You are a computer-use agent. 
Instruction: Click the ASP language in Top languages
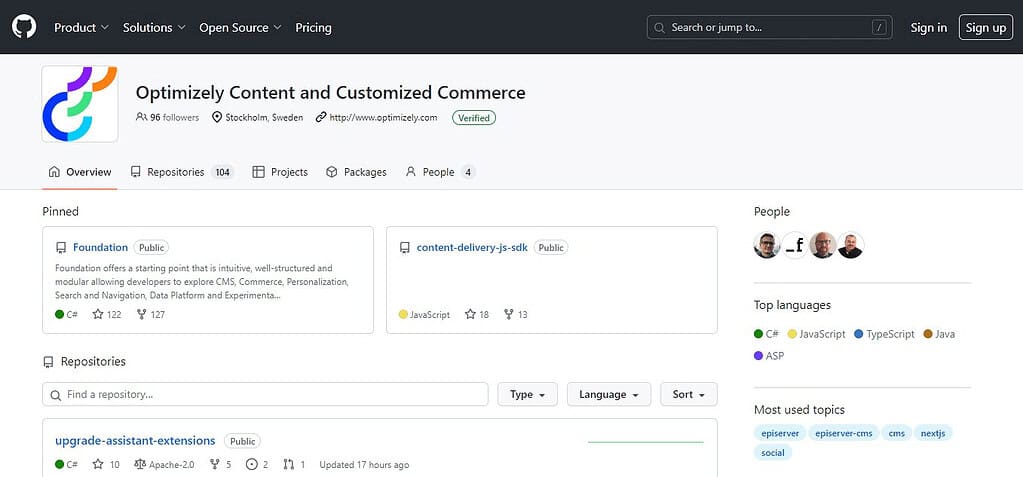click(x=769, y=356)
